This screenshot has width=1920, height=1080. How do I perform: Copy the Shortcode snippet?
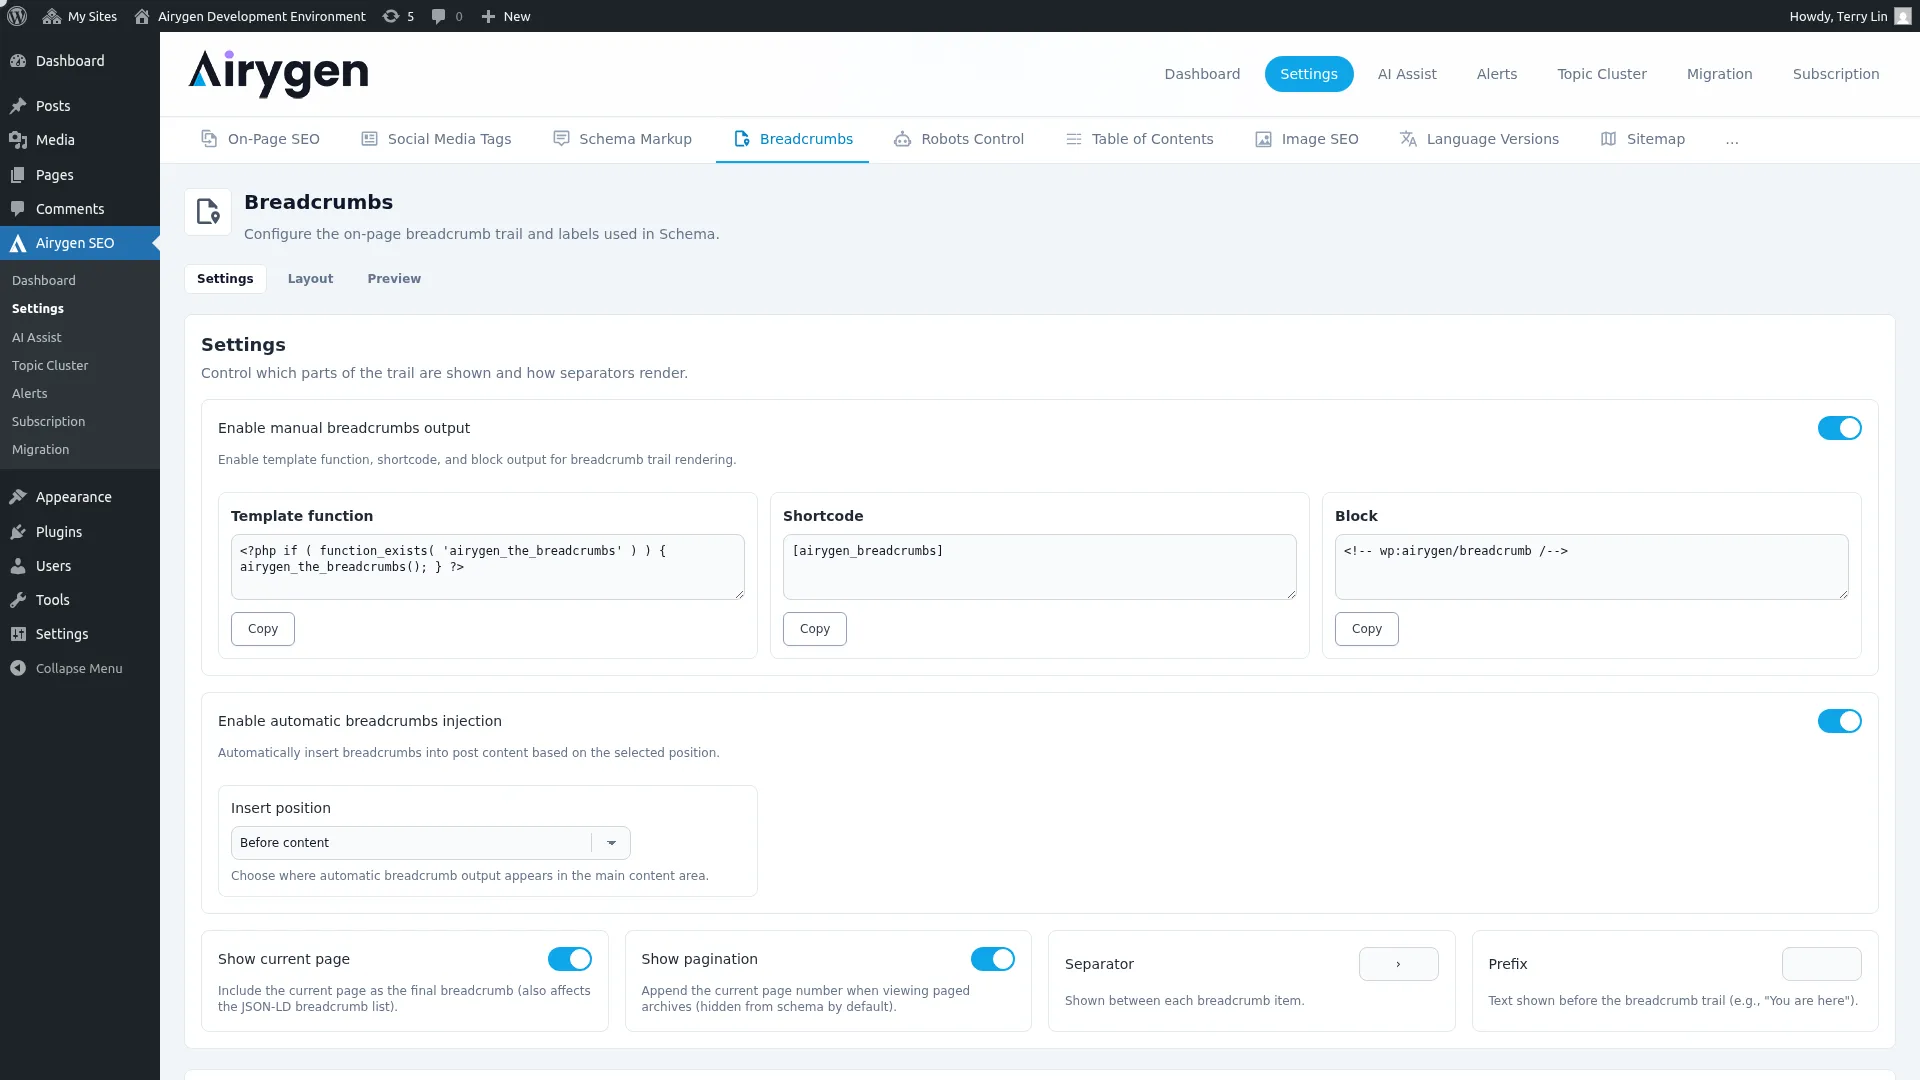tap(815, 629)
